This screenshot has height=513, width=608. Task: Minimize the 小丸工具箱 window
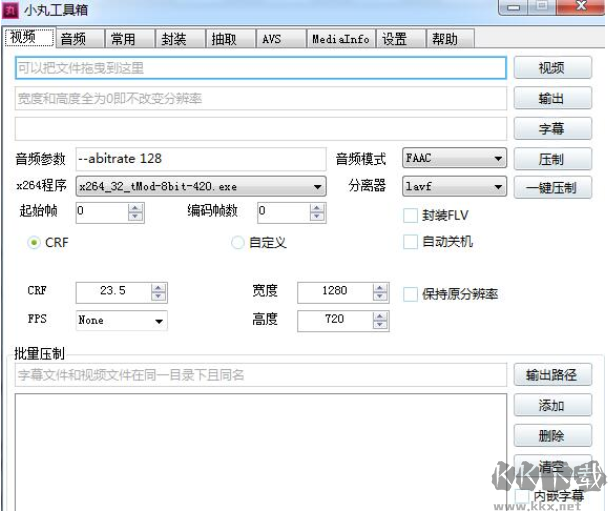coord(514,7)
